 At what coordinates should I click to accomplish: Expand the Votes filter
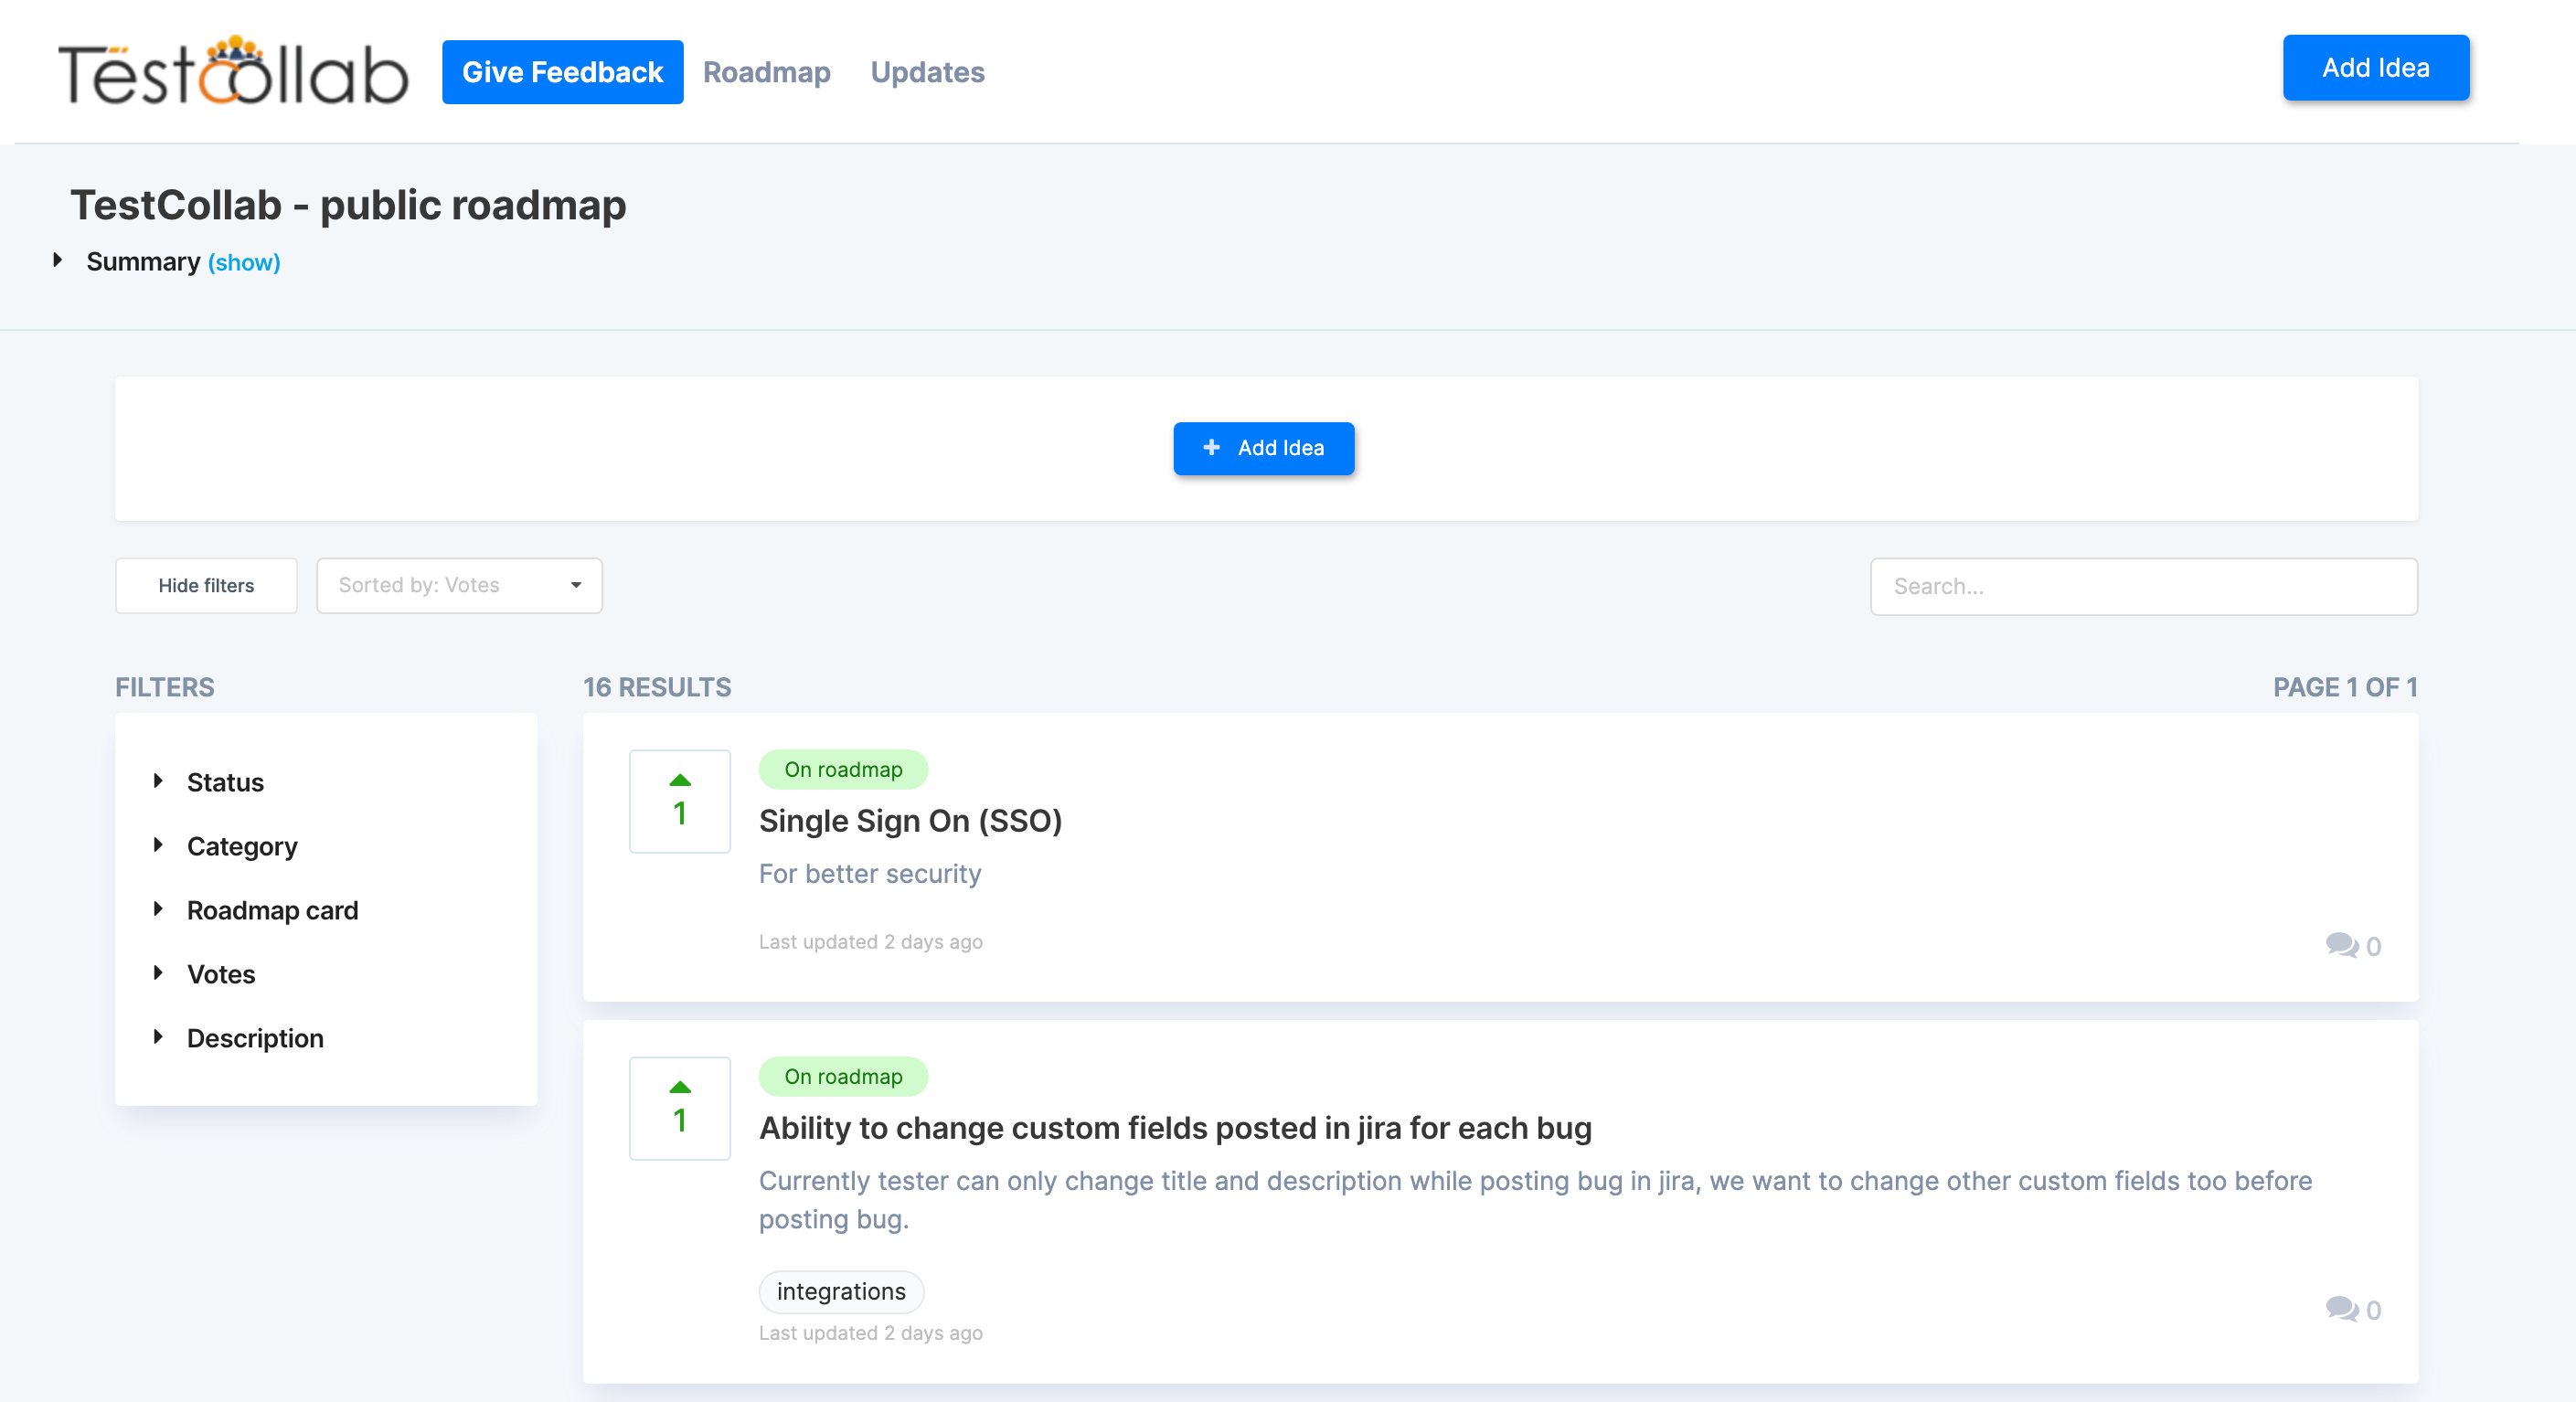click(x=219, y=973)
